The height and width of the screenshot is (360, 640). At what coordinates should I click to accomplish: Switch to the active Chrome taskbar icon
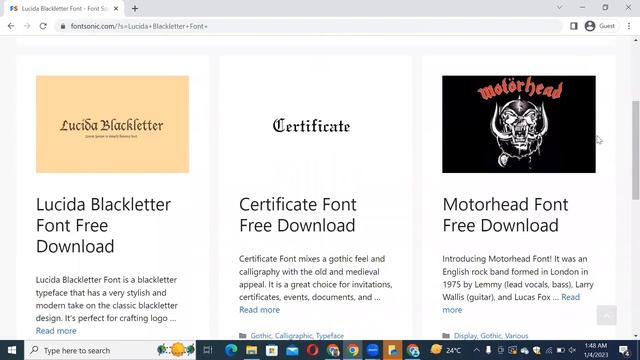[x=353, y=350]
